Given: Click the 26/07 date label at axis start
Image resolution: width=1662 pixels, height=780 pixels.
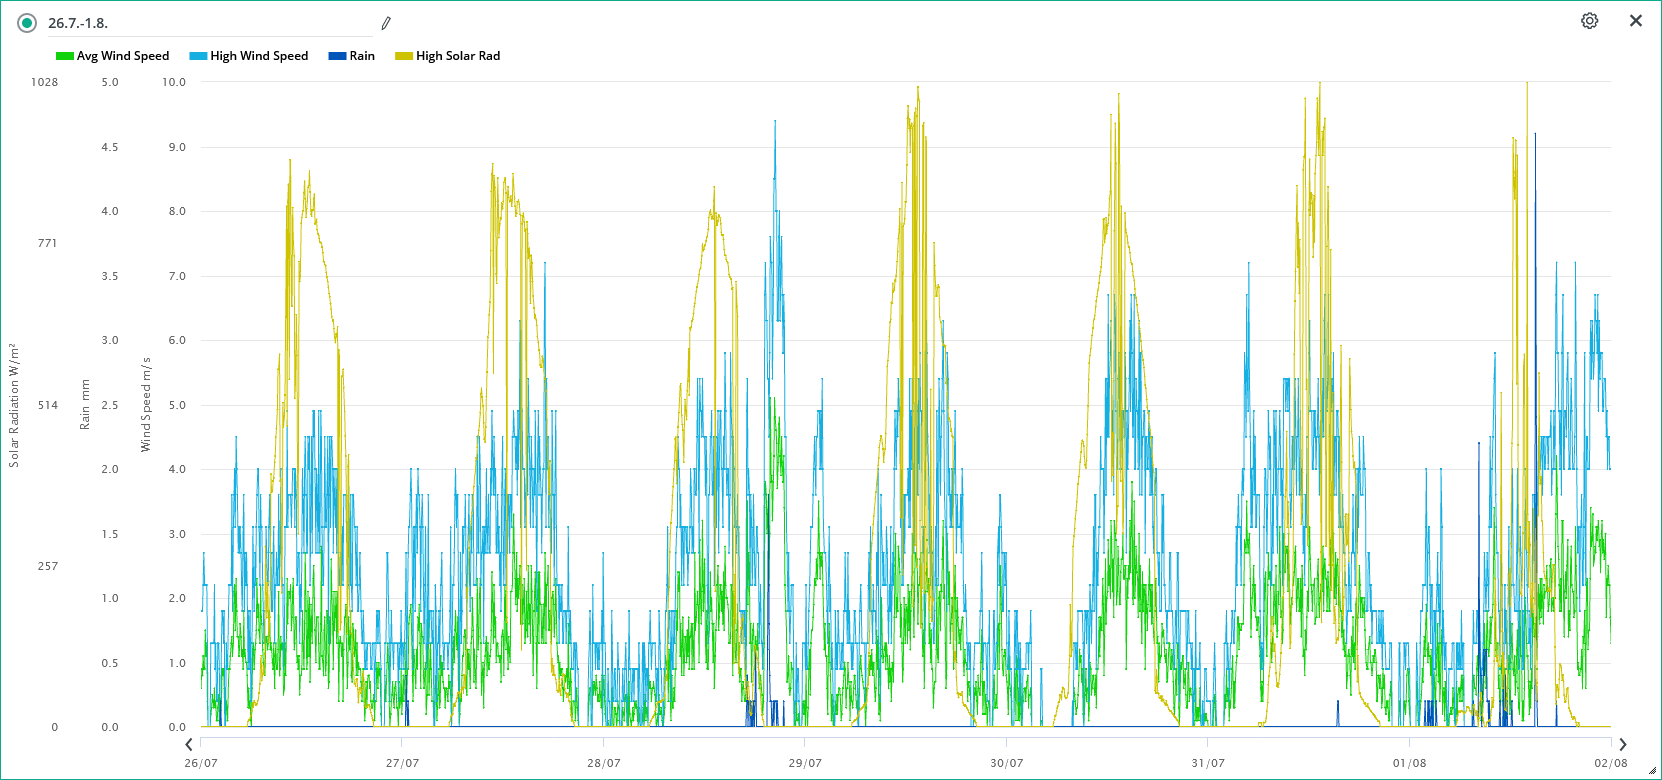Looking at the screenshot, I should coord(201,763).
